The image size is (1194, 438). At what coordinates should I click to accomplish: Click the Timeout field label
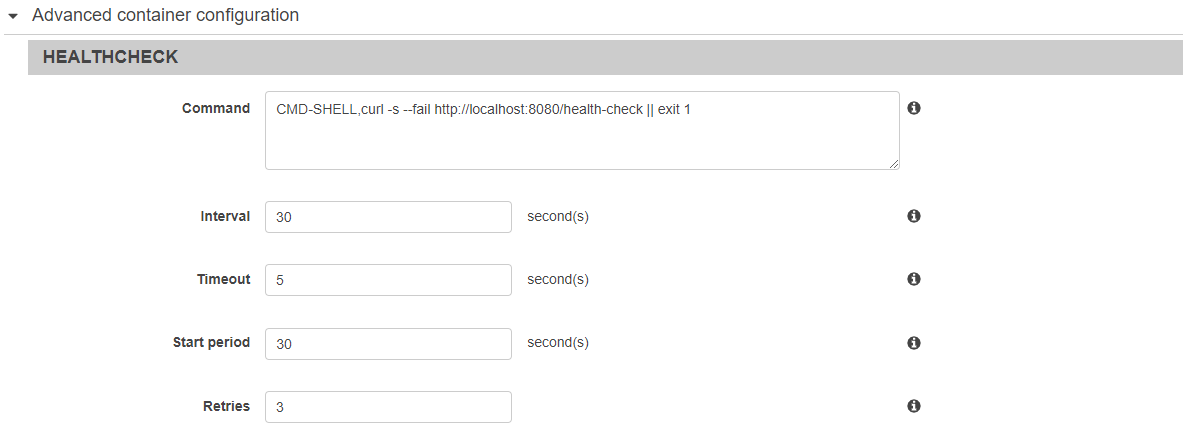[223, 280]
